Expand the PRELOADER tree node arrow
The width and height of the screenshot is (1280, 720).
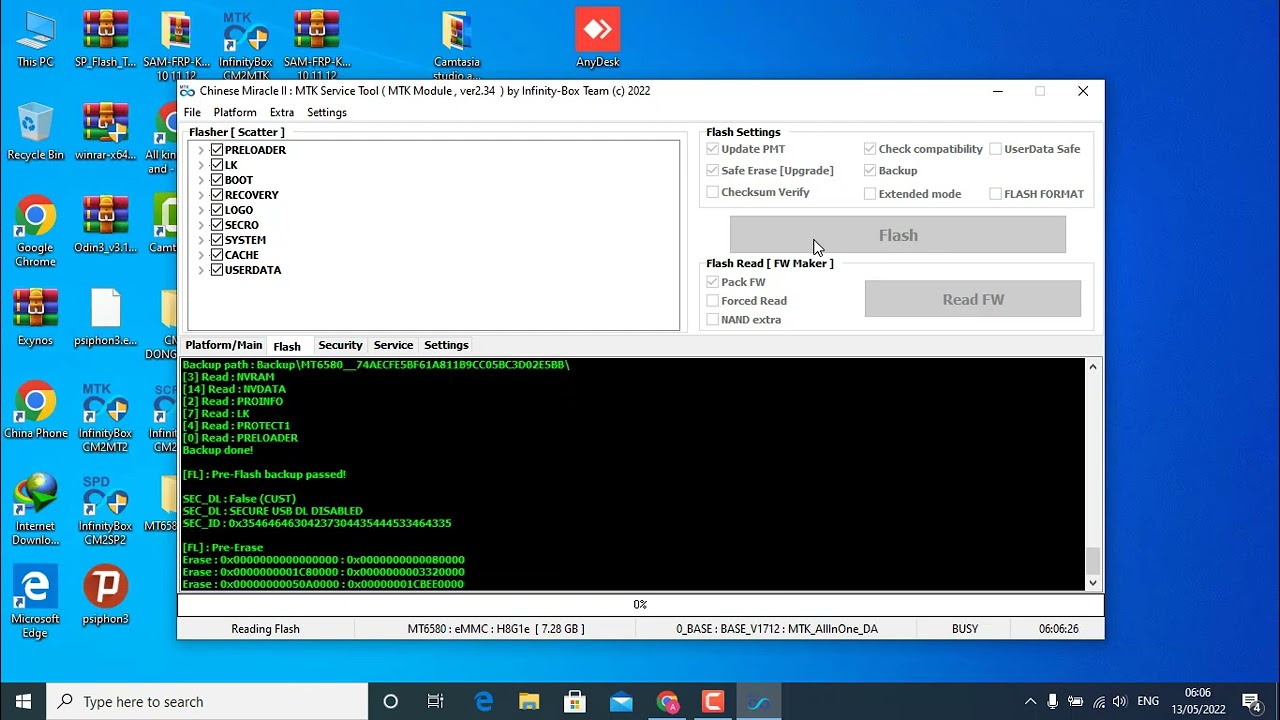(201, 150)
